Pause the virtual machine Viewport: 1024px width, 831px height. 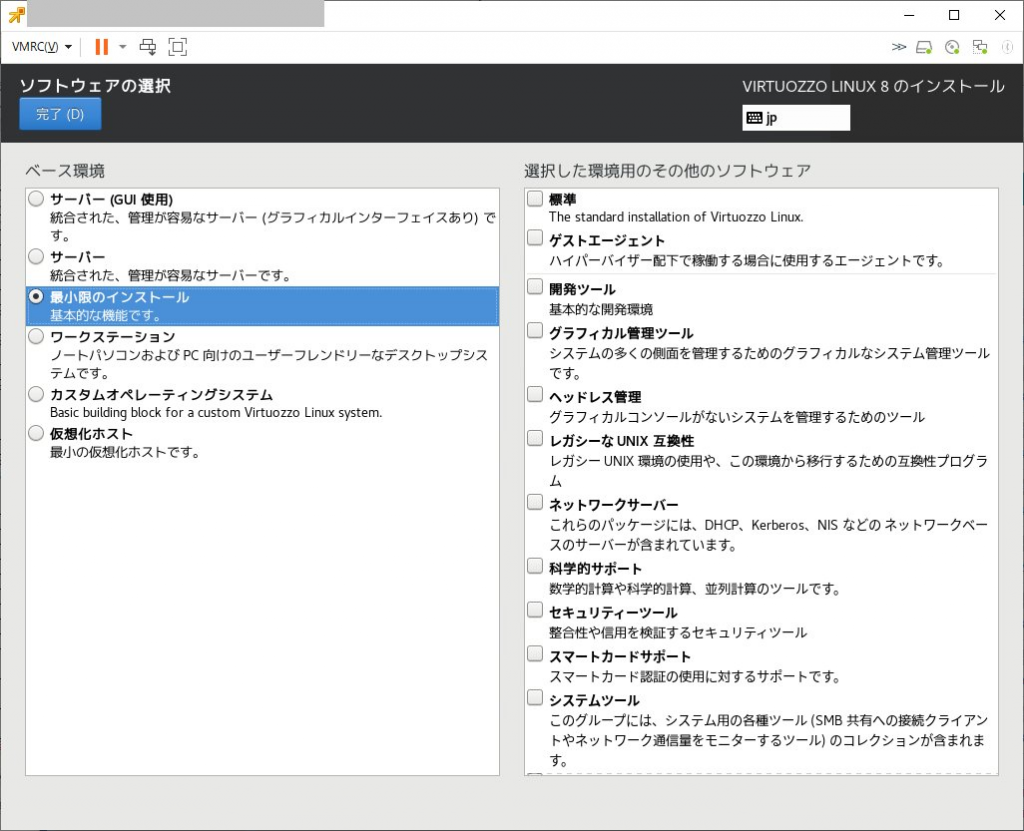[x=101, y=47]
